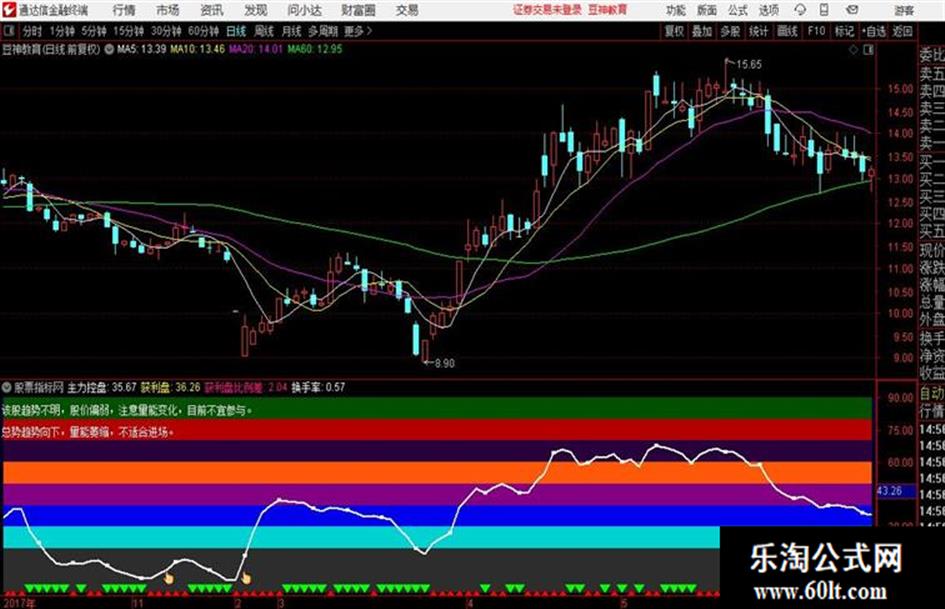Open the 发现 menu
This screenshot has width=945, height=609.
click(256, 10)
